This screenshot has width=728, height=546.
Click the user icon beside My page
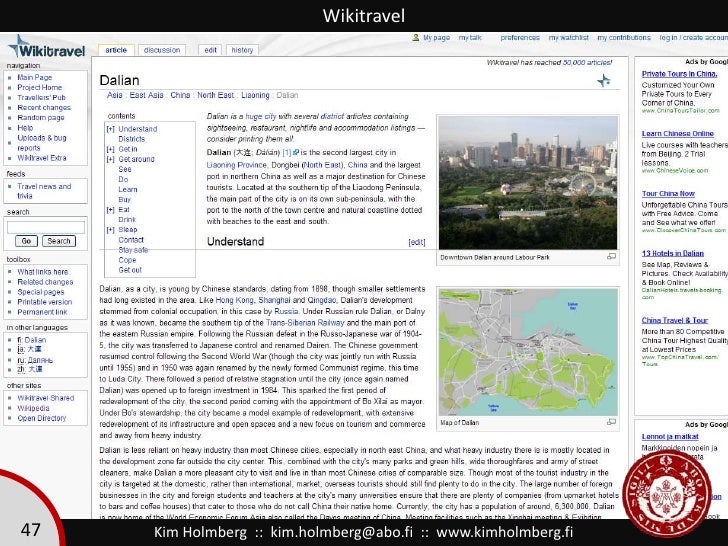coord(416,38)
